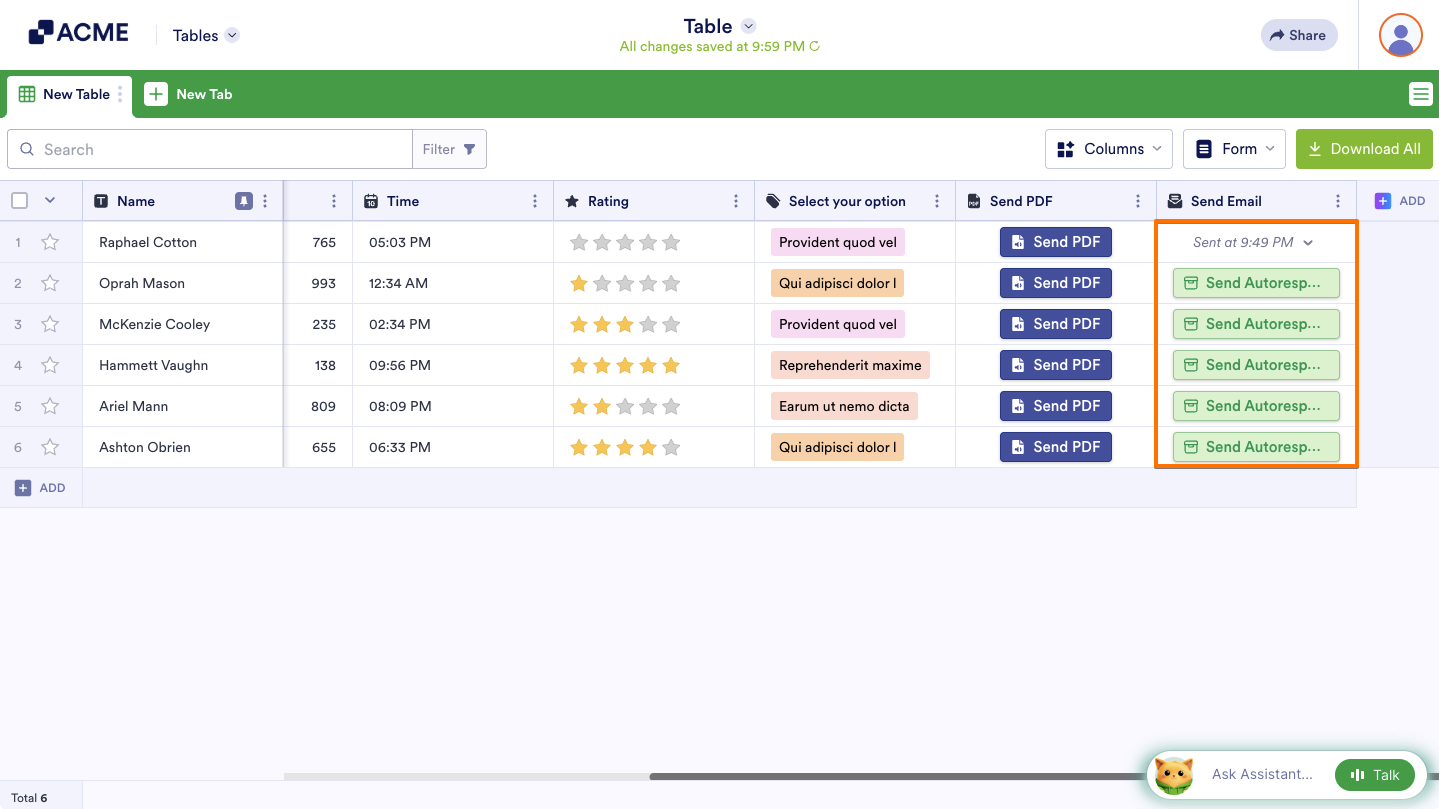The height and width of the screenshot is (809, 1439).
Task: Expand the Sent at 9:49 PM chevron
Action: pyautogui.click(x=1308, y=243)
